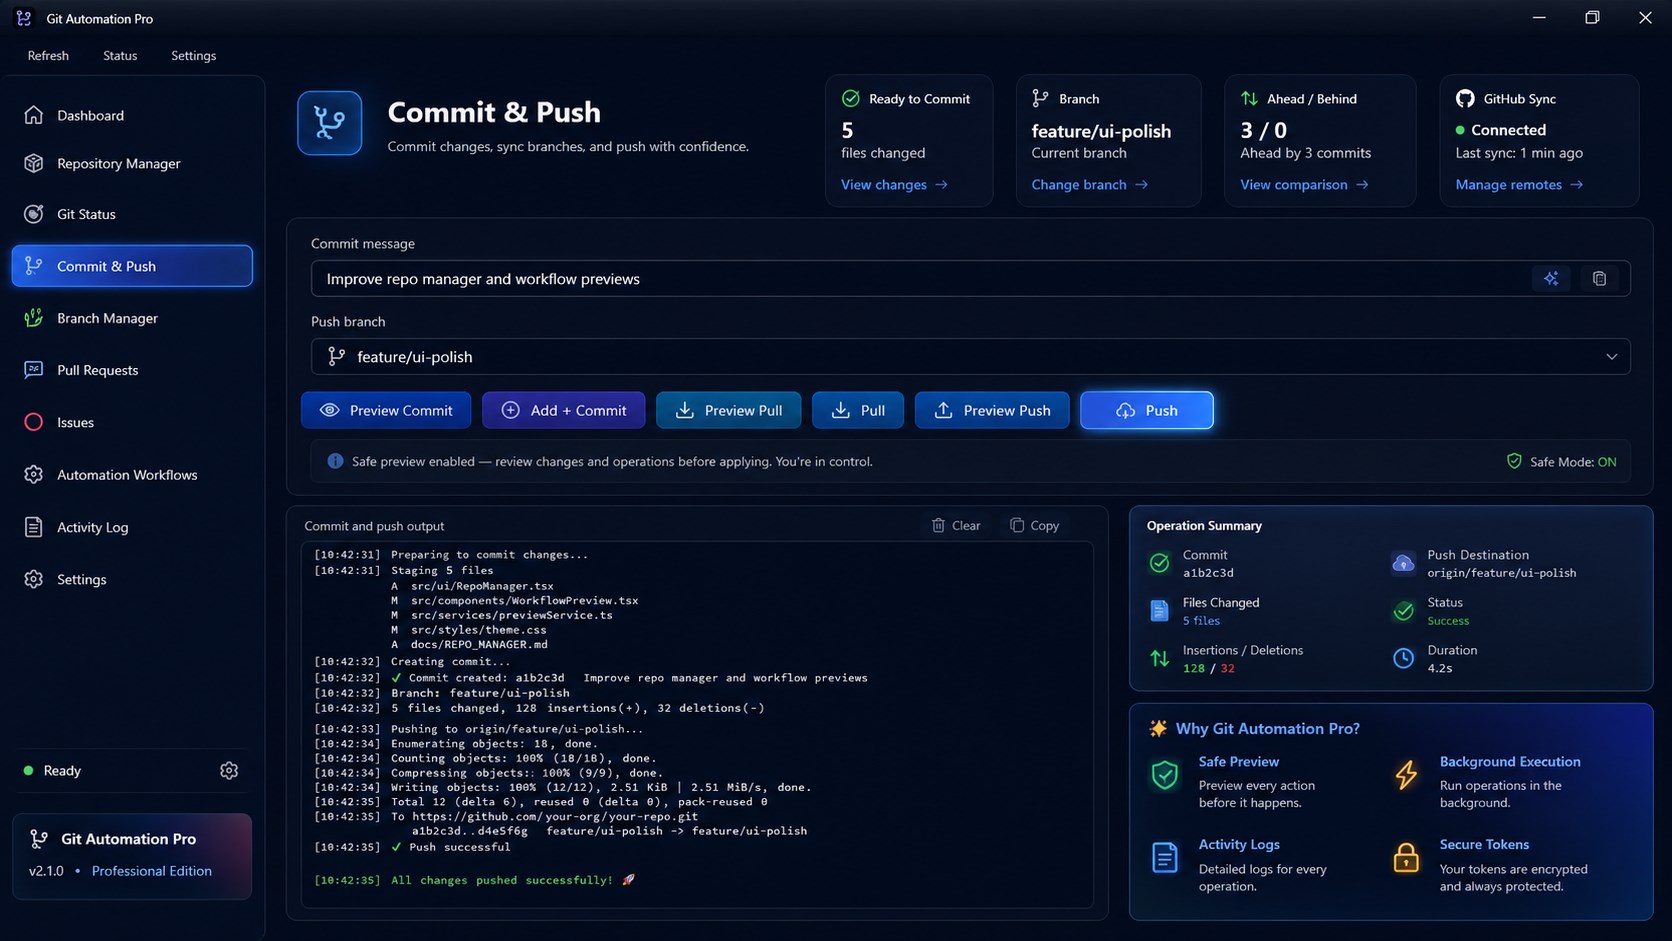The height and width of the screenshot is (941, 1672).
Task: Click 'docs/REPO_MANAGER.md' line in output
Action: (479, 644)
